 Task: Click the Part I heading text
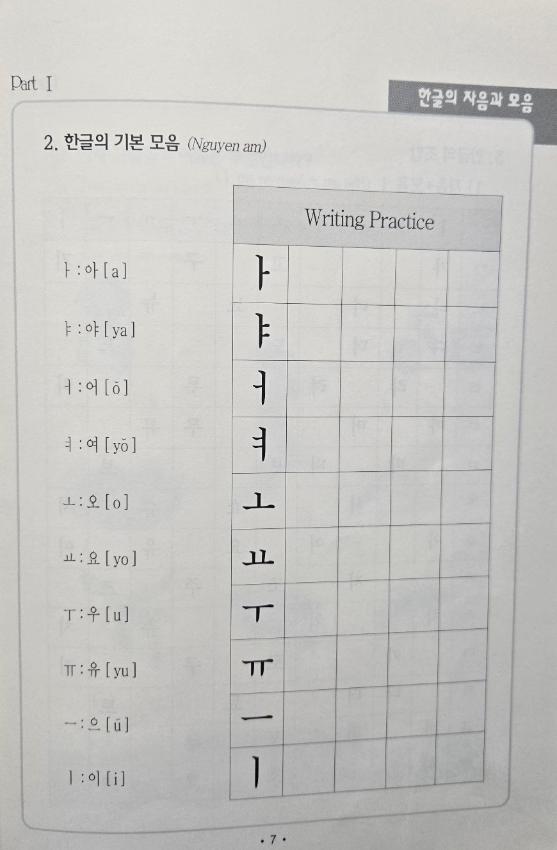pos(31,84)
